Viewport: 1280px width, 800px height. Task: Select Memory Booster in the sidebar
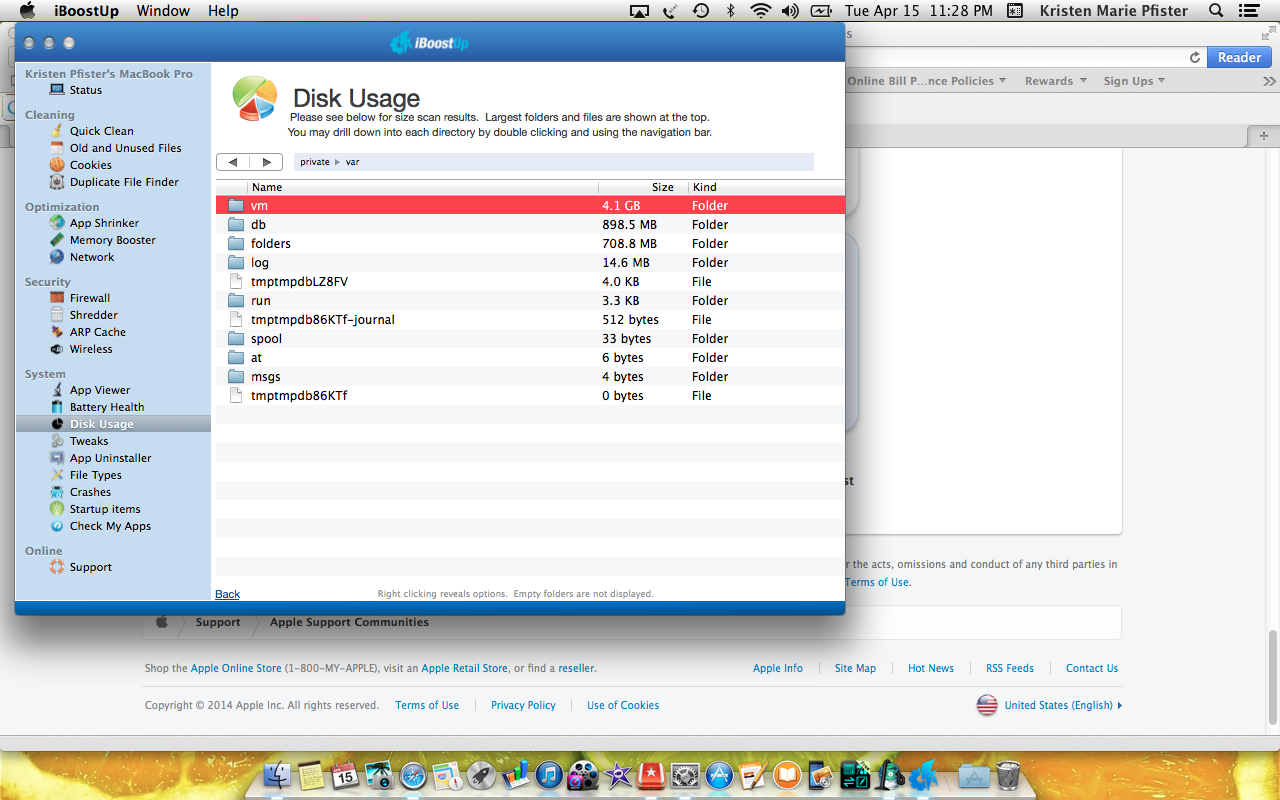(113, 240)
